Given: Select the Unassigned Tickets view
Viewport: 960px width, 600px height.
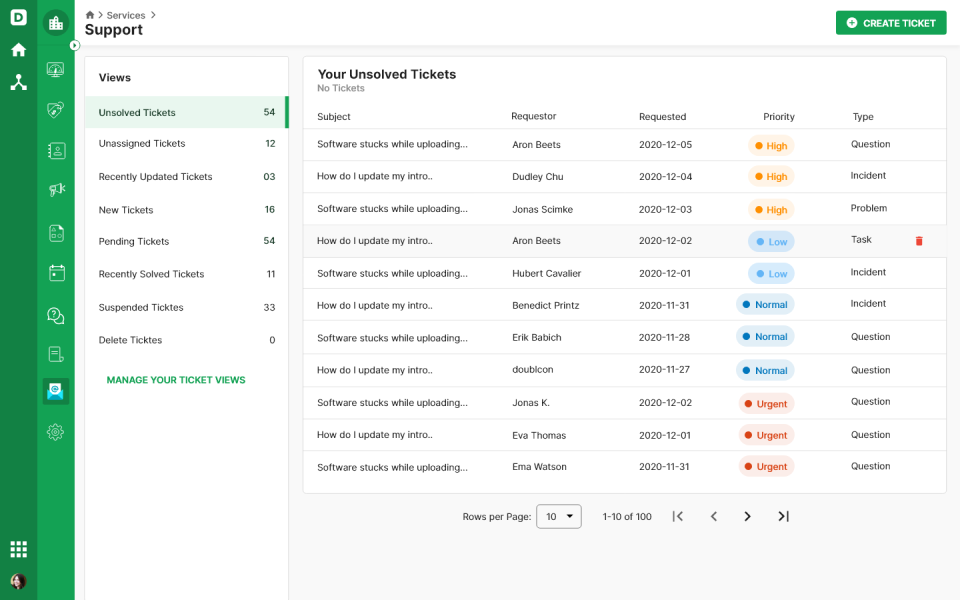Looking at the screenshot, I should click(x=186, y=143).
